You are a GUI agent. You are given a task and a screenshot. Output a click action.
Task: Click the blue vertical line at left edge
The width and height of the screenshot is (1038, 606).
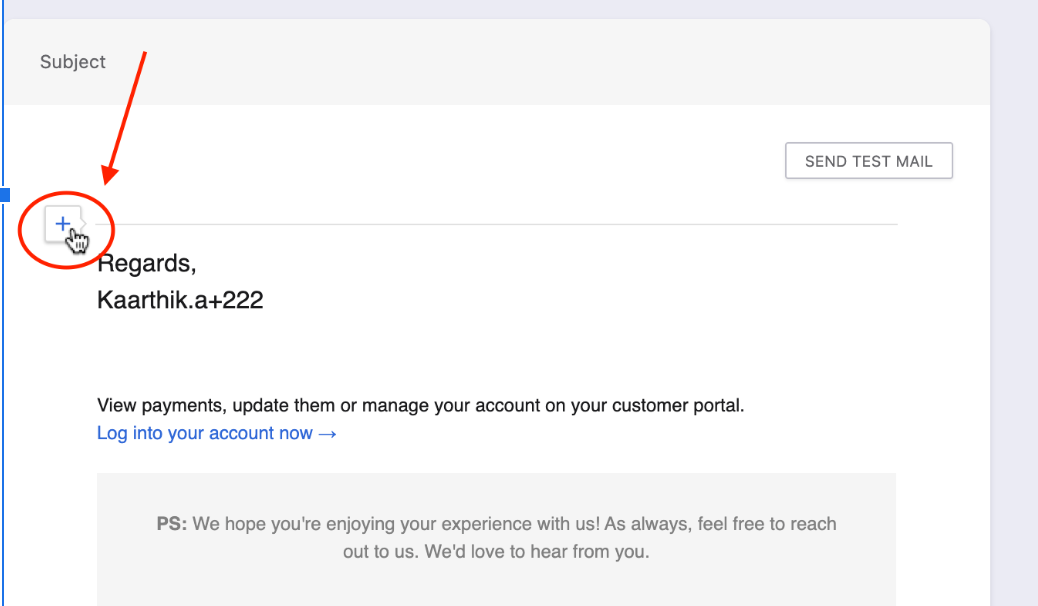click(x=3, y=400)
